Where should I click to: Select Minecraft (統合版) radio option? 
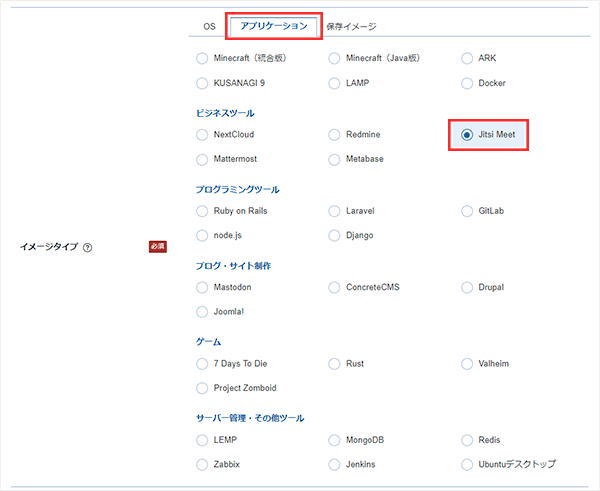[x=202, y=59]
